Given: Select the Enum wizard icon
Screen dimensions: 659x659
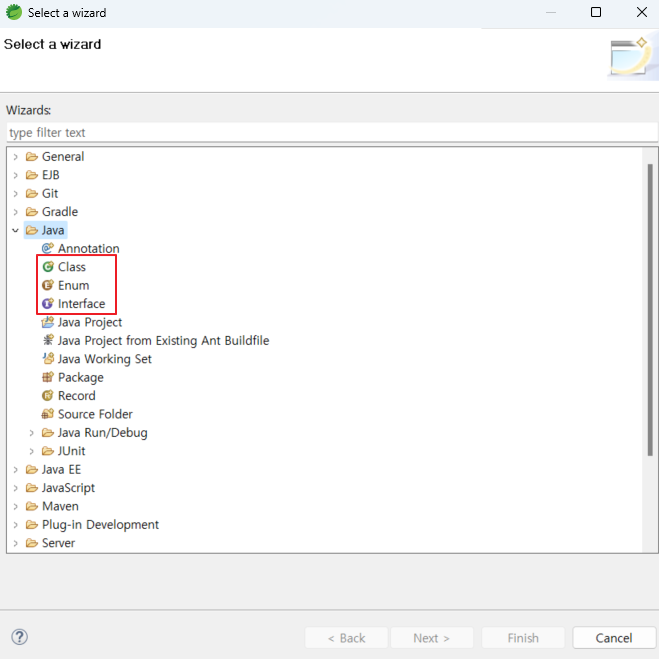Looking at the screenshot, I should point(48,285).
